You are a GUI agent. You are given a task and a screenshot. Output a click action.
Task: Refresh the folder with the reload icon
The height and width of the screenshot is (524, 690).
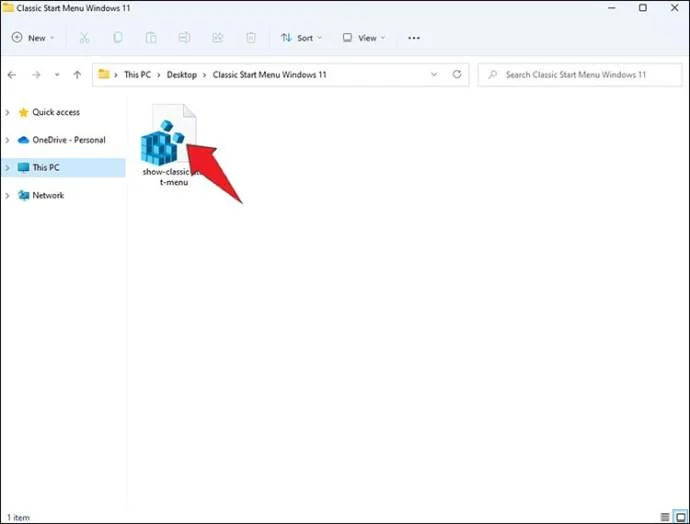click(457, 74)
